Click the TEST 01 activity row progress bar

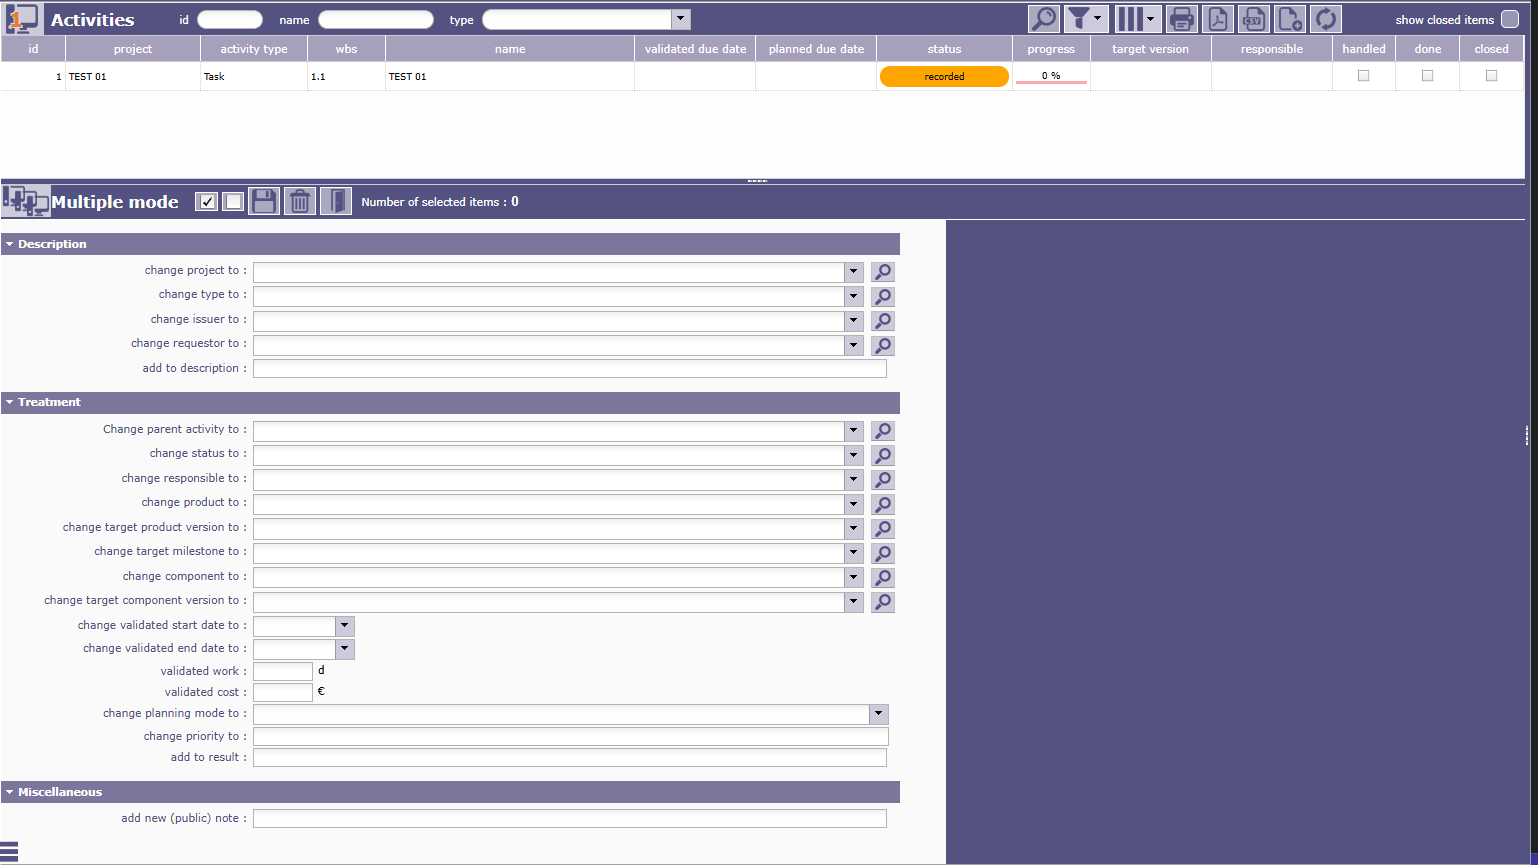pyautogui.click(x=1051, y=77)
